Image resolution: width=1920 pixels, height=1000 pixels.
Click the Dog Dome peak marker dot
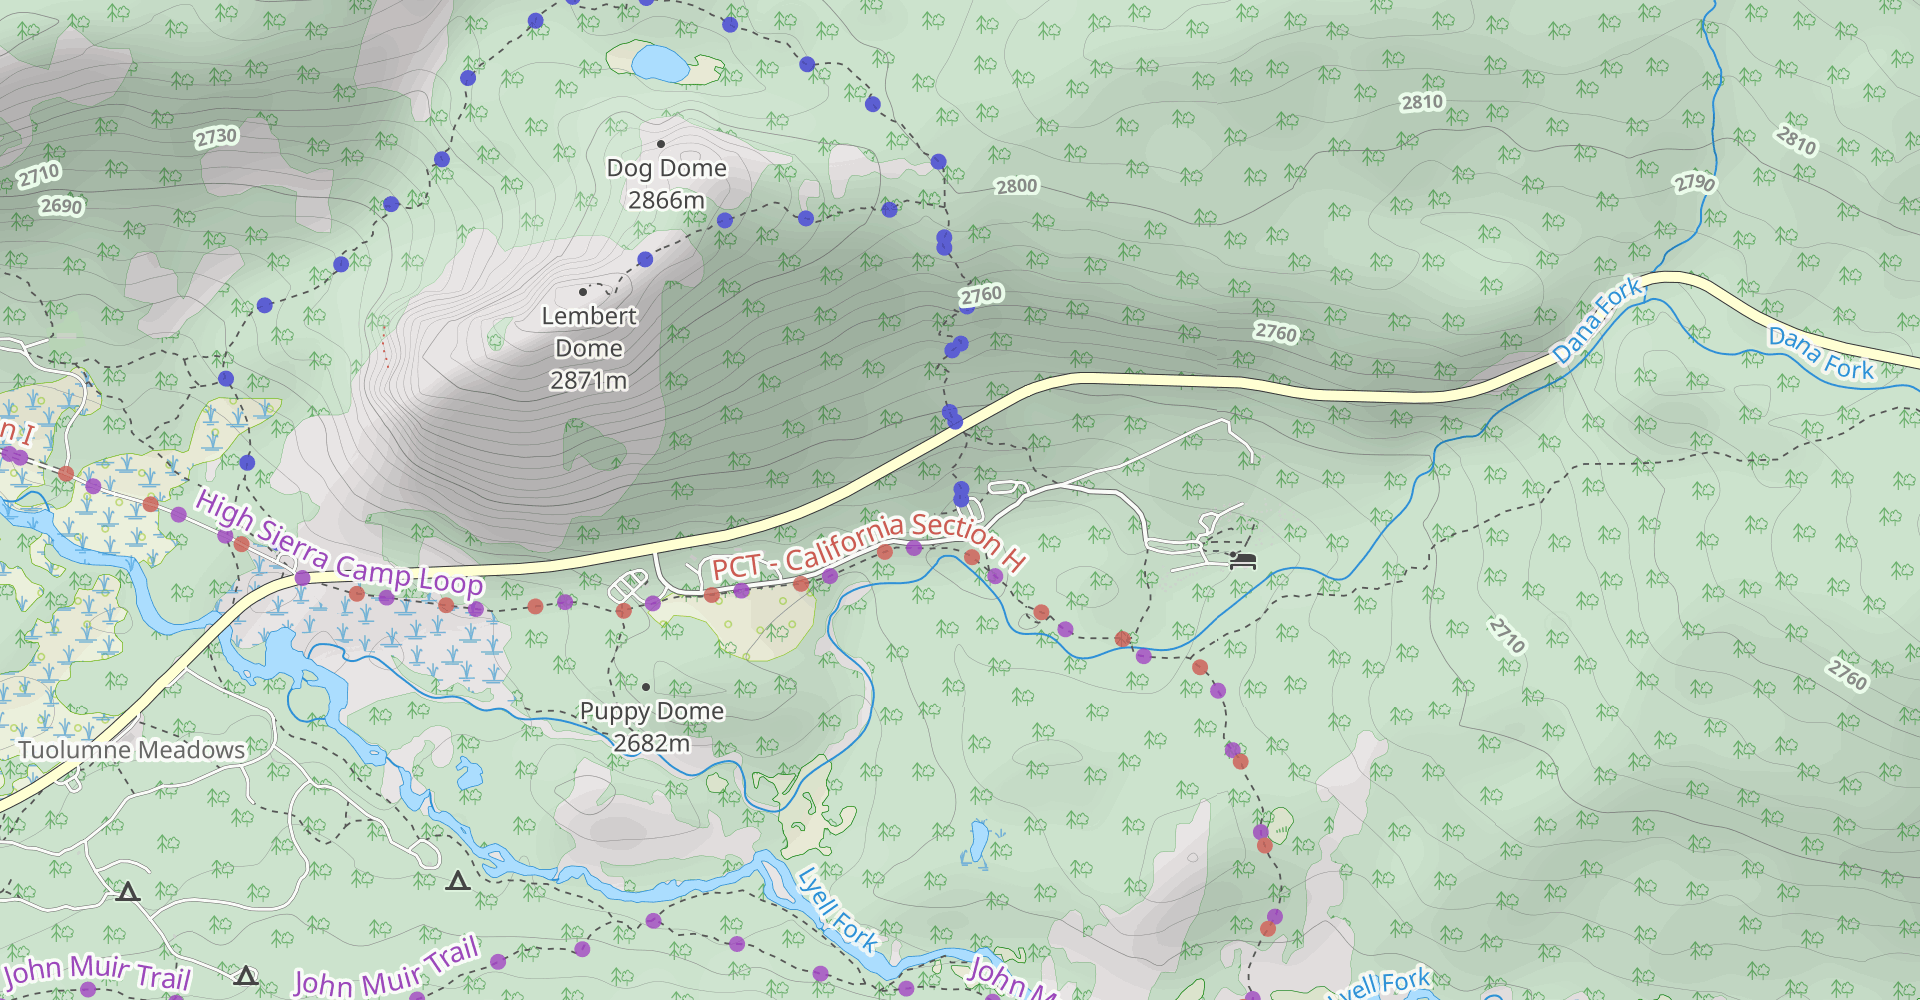click(x=661, y=144)
